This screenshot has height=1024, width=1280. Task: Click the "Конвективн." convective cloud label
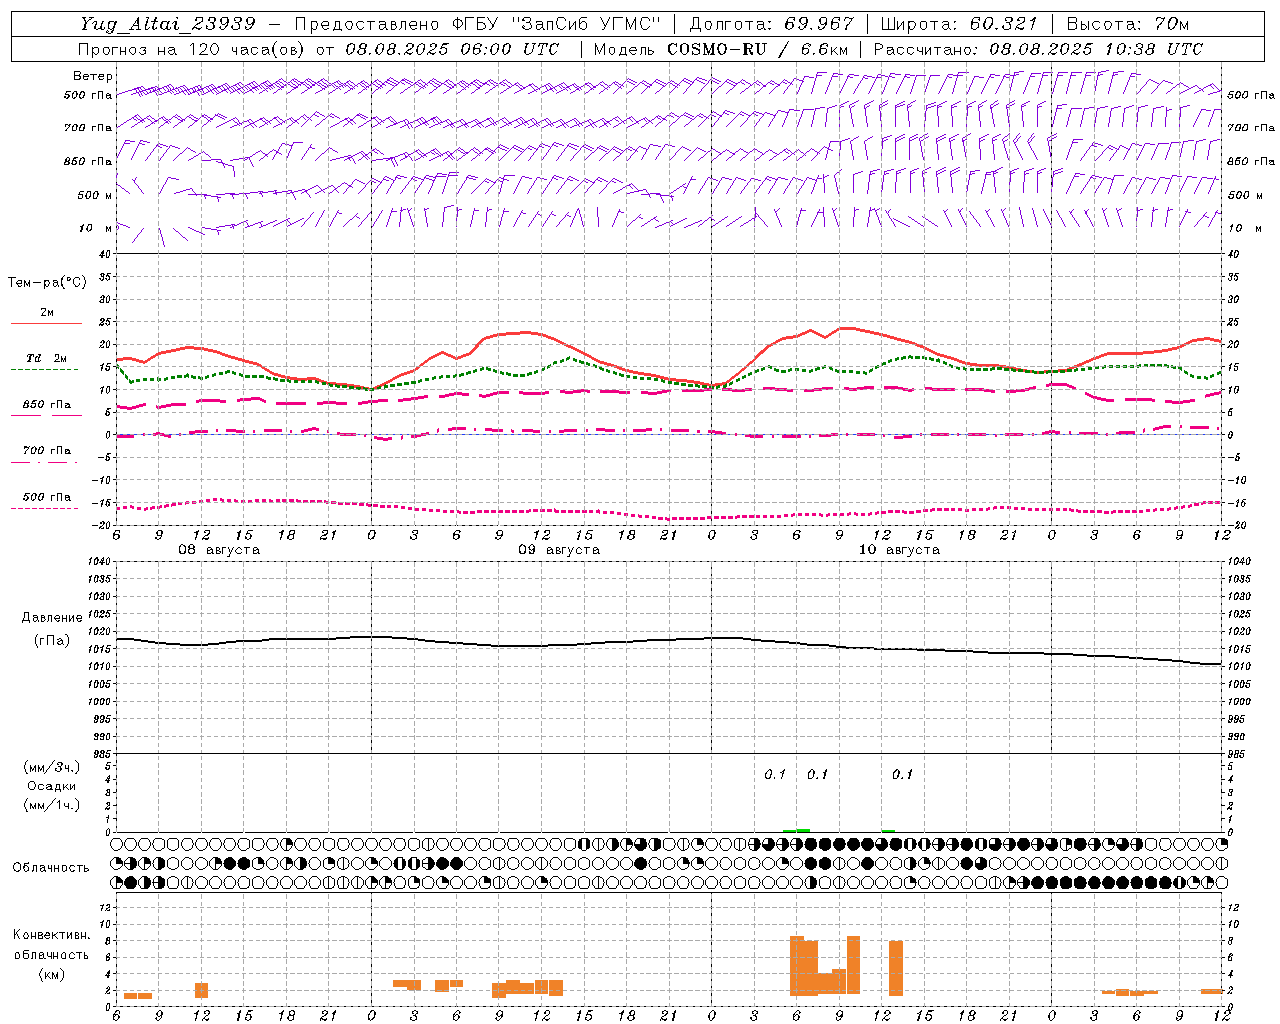pyautogui.click(x=52, y=935)
